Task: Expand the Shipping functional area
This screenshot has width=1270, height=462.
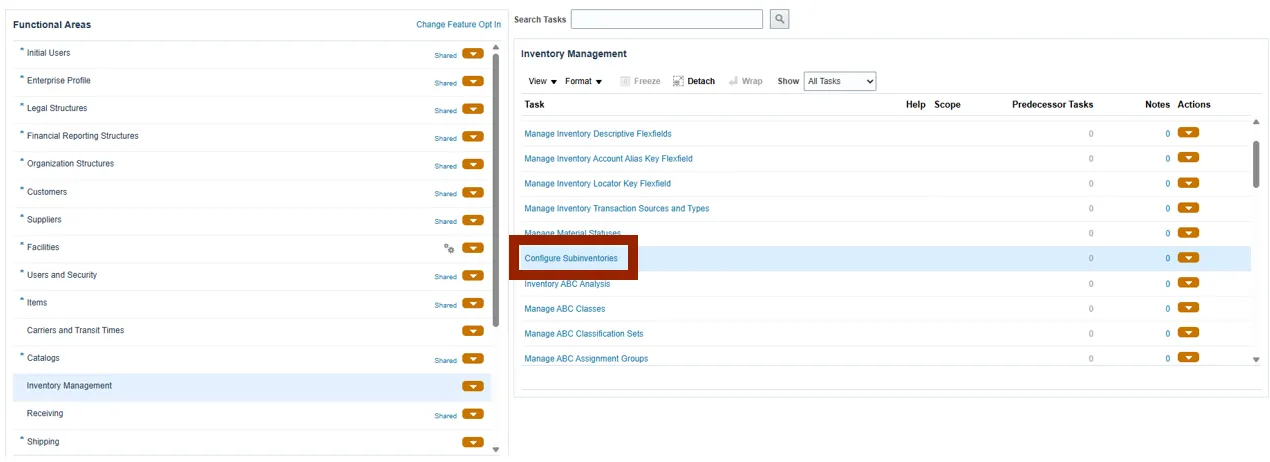Action: (x=22, y=440)
